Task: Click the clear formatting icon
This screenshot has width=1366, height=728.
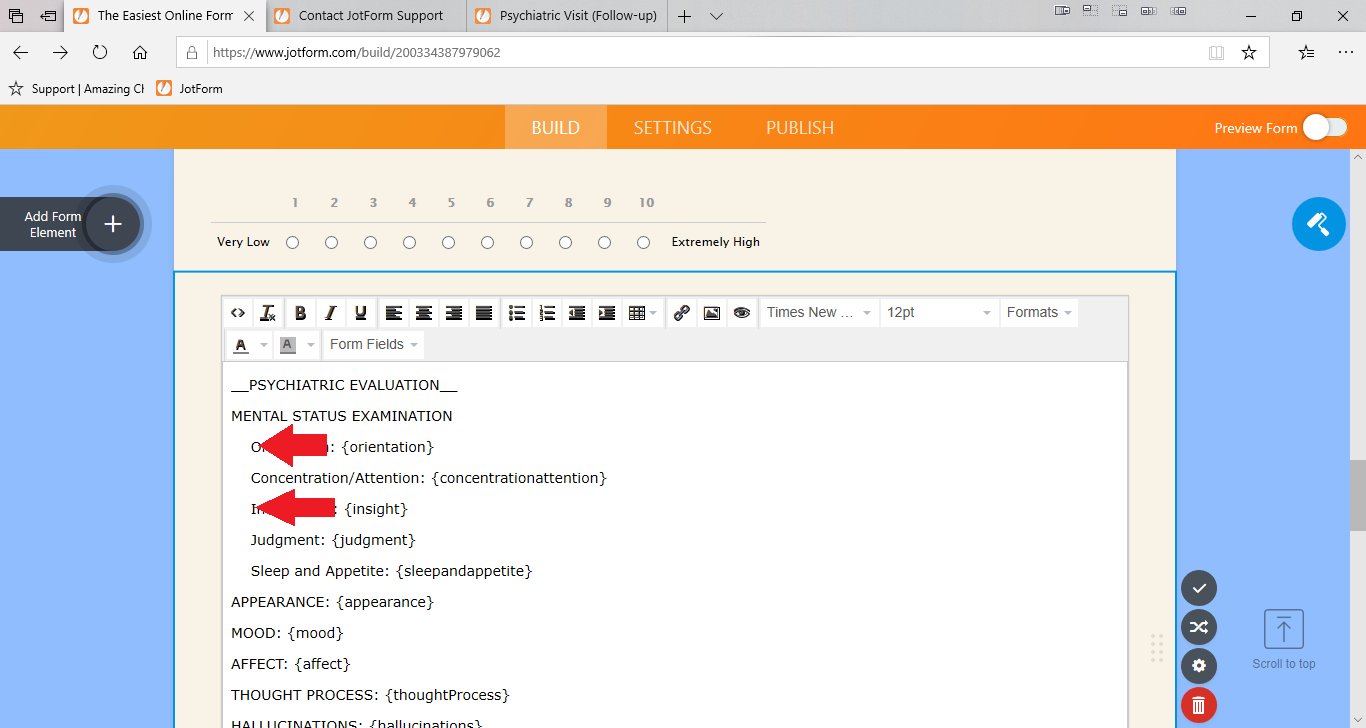Action: click(x=267, y=313)
